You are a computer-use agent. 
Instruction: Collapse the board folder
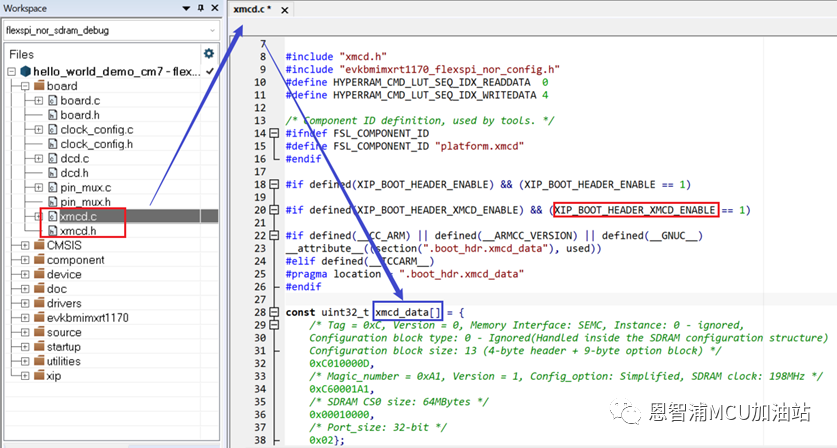[25, 86]
